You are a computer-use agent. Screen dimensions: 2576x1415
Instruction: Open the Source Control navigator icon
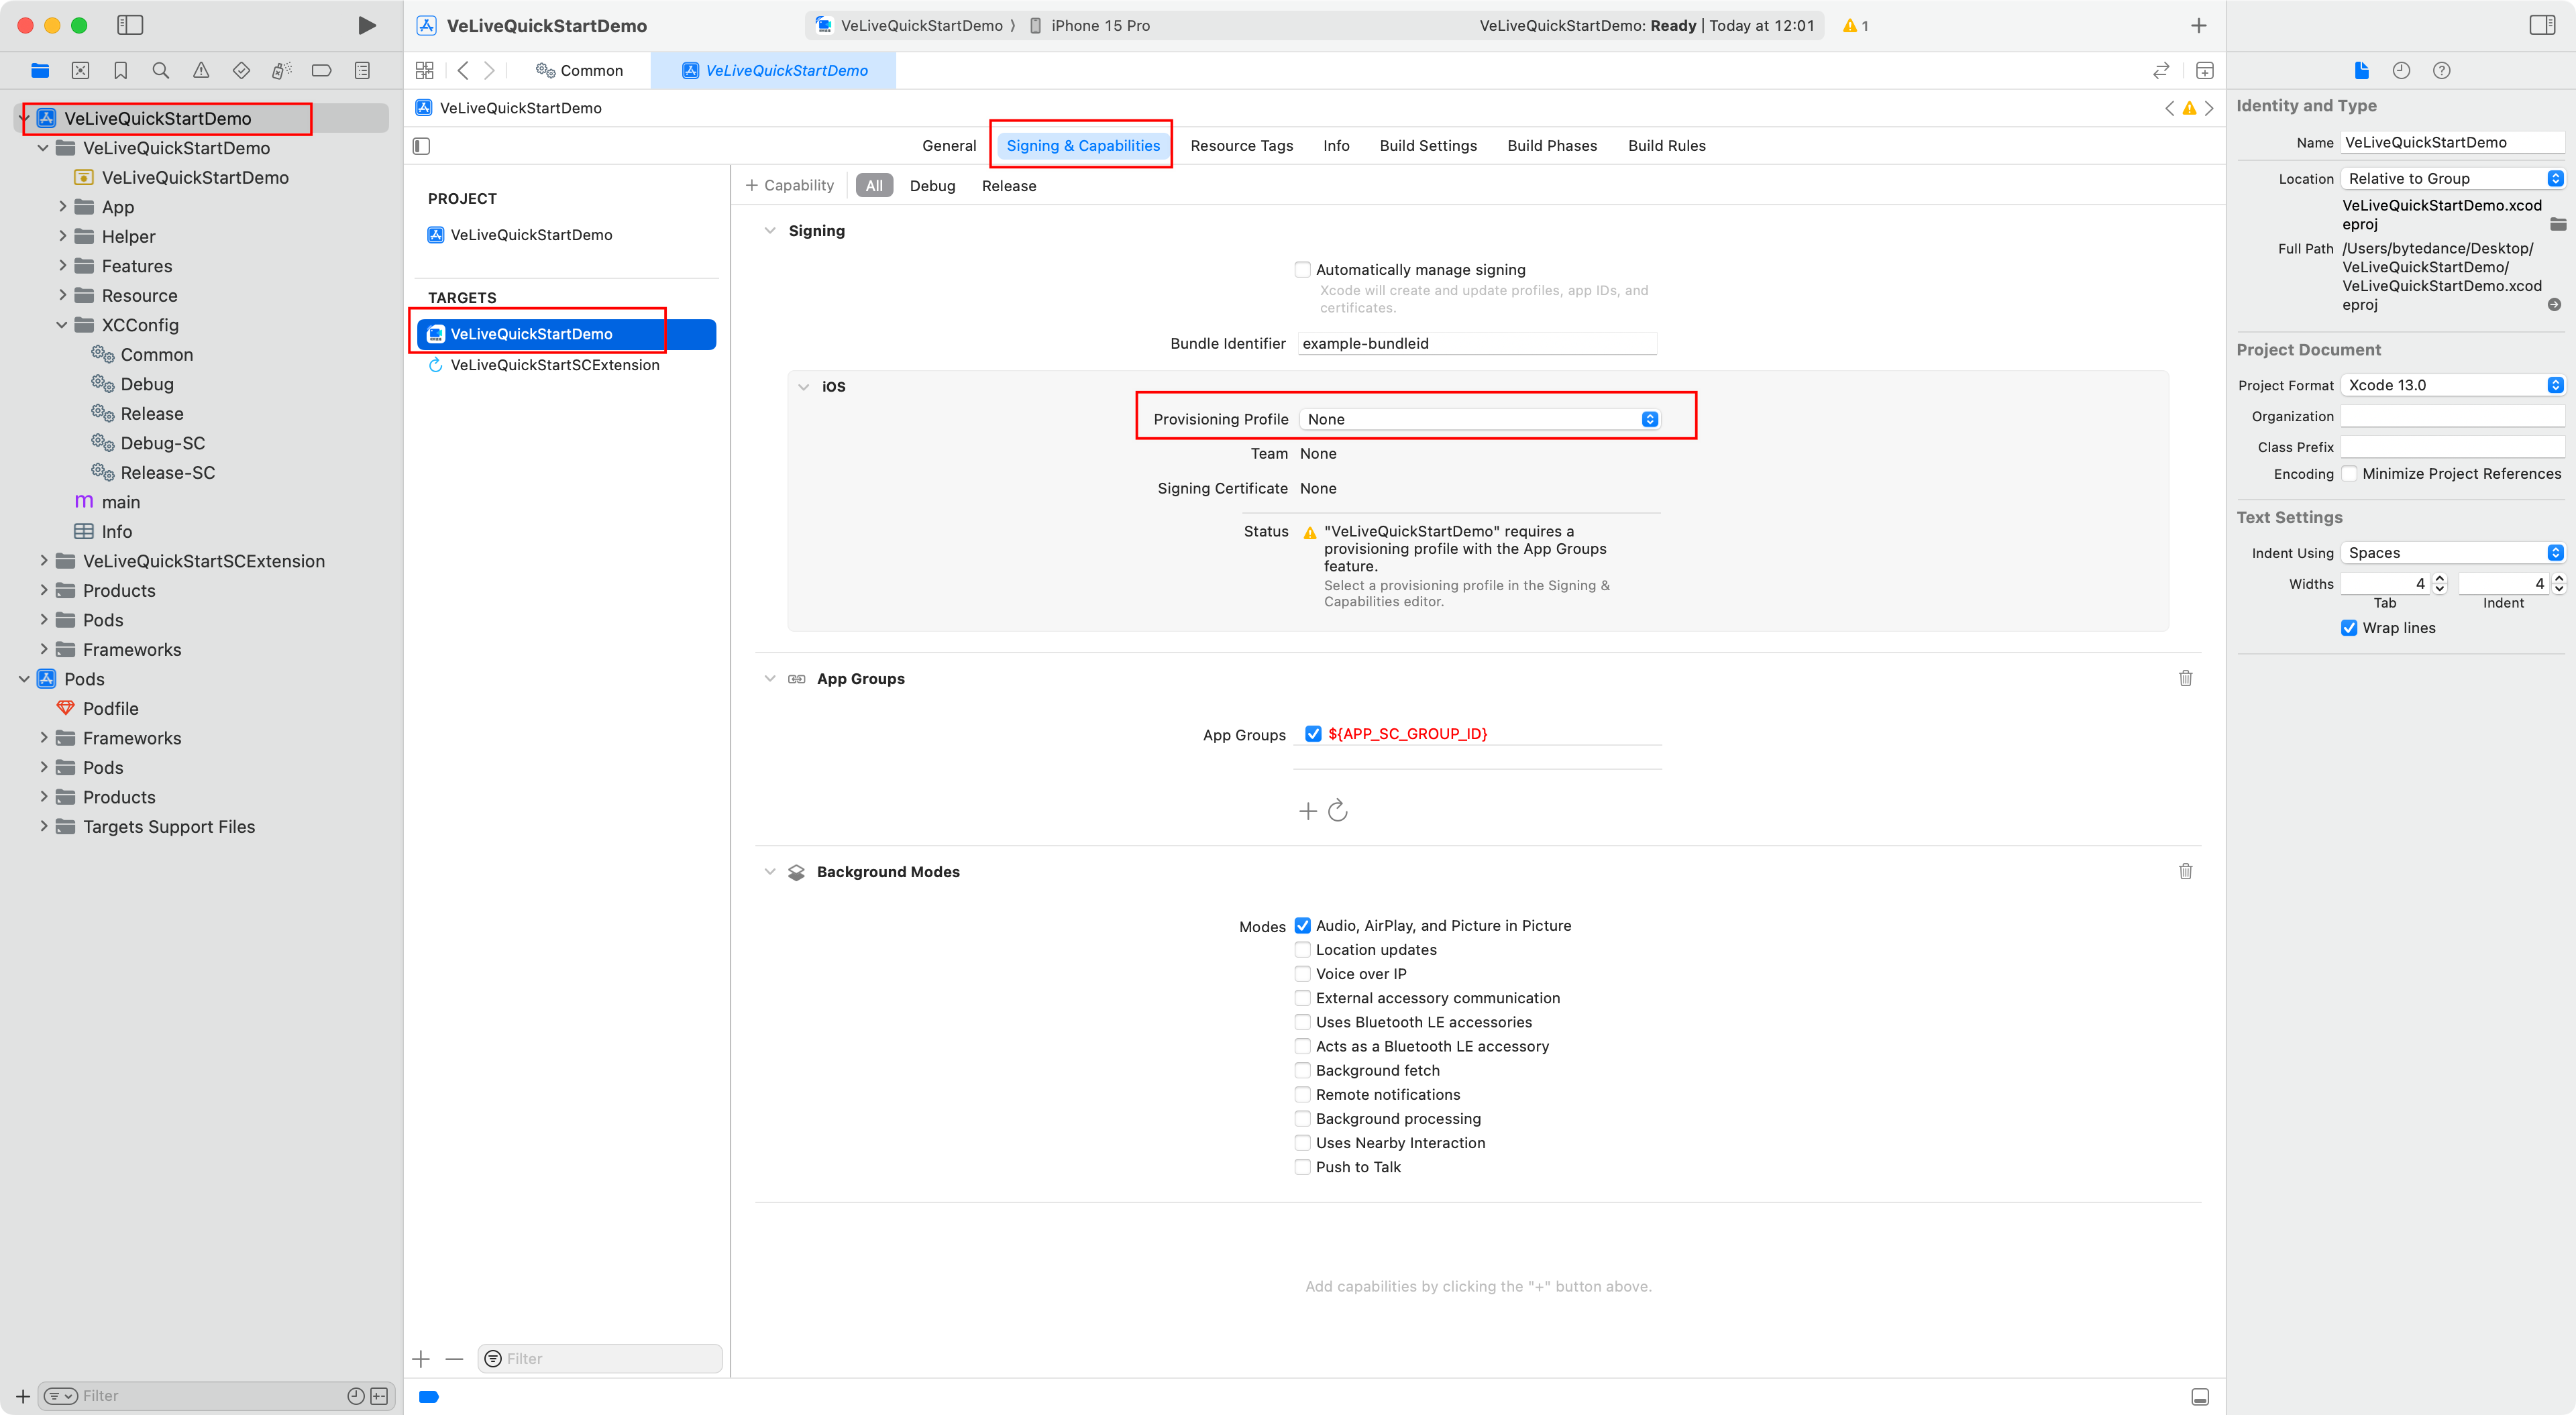click(x=81, y=70)
